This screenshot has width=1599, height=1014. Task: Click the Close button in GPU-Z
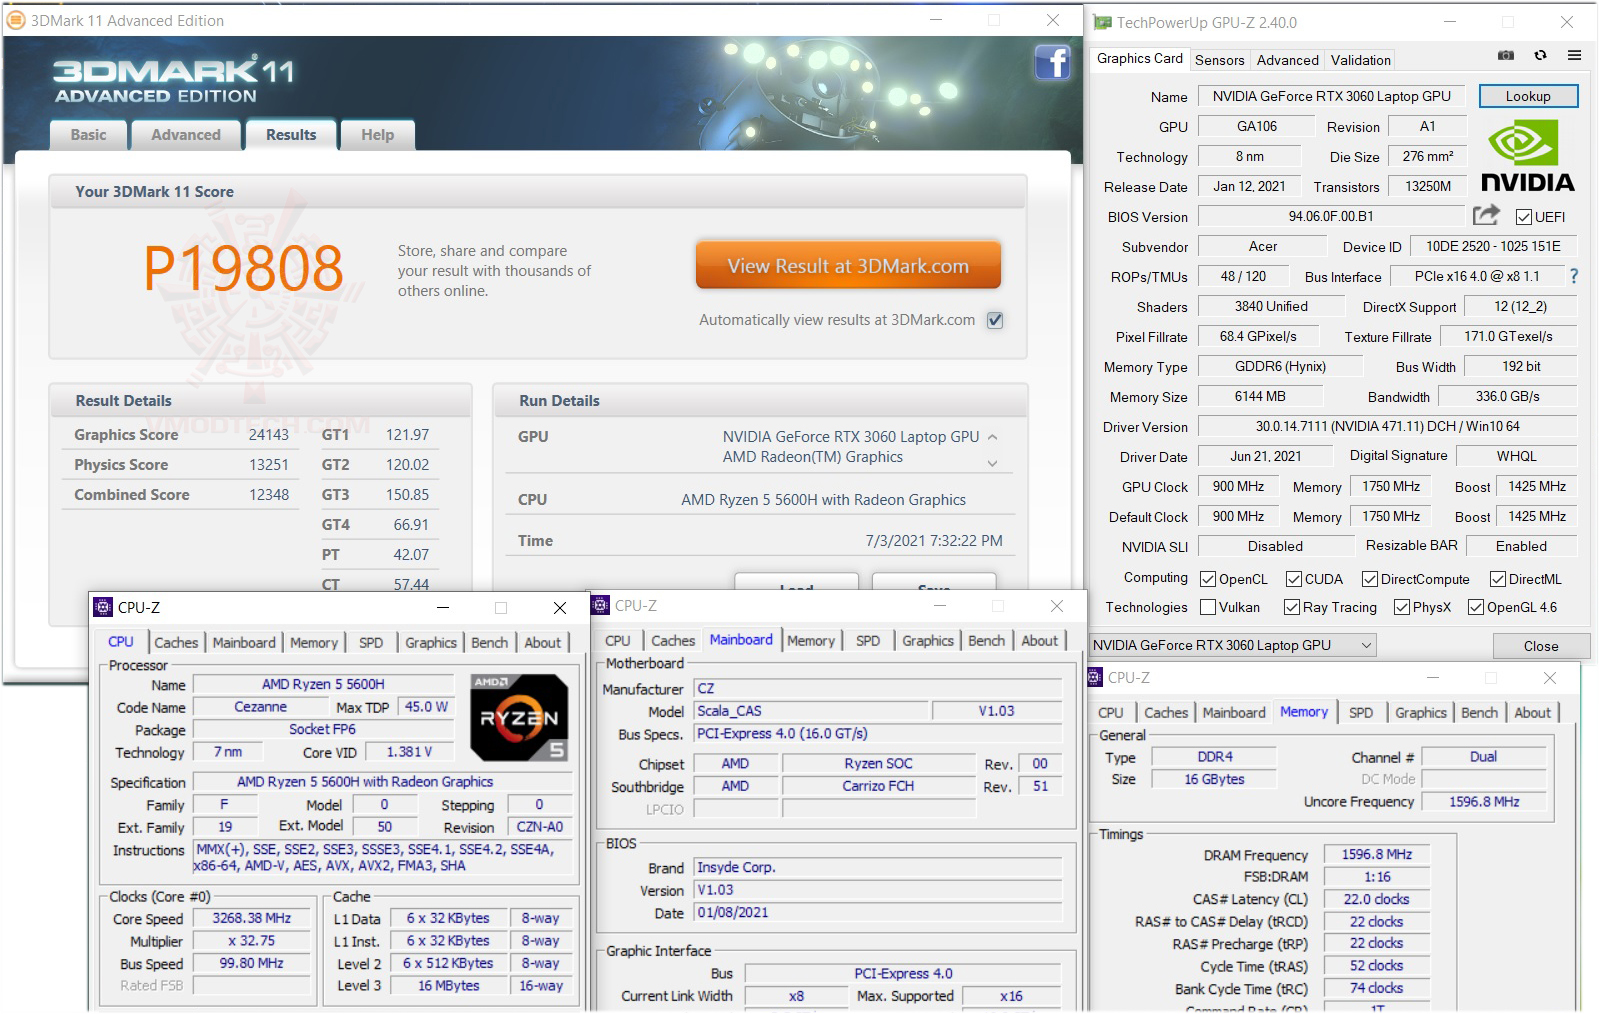pyautogui.click(x=1541, y=646)
